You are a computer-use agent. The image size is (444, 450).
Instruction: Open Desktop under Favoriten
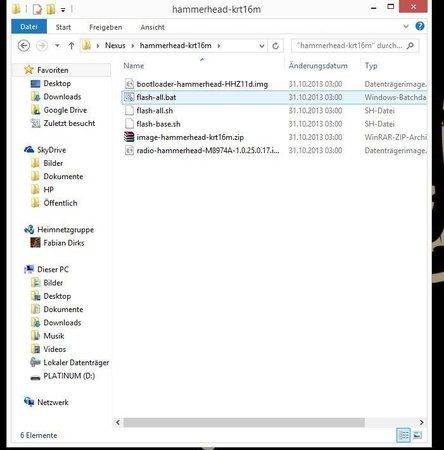[x=57, y=83]
